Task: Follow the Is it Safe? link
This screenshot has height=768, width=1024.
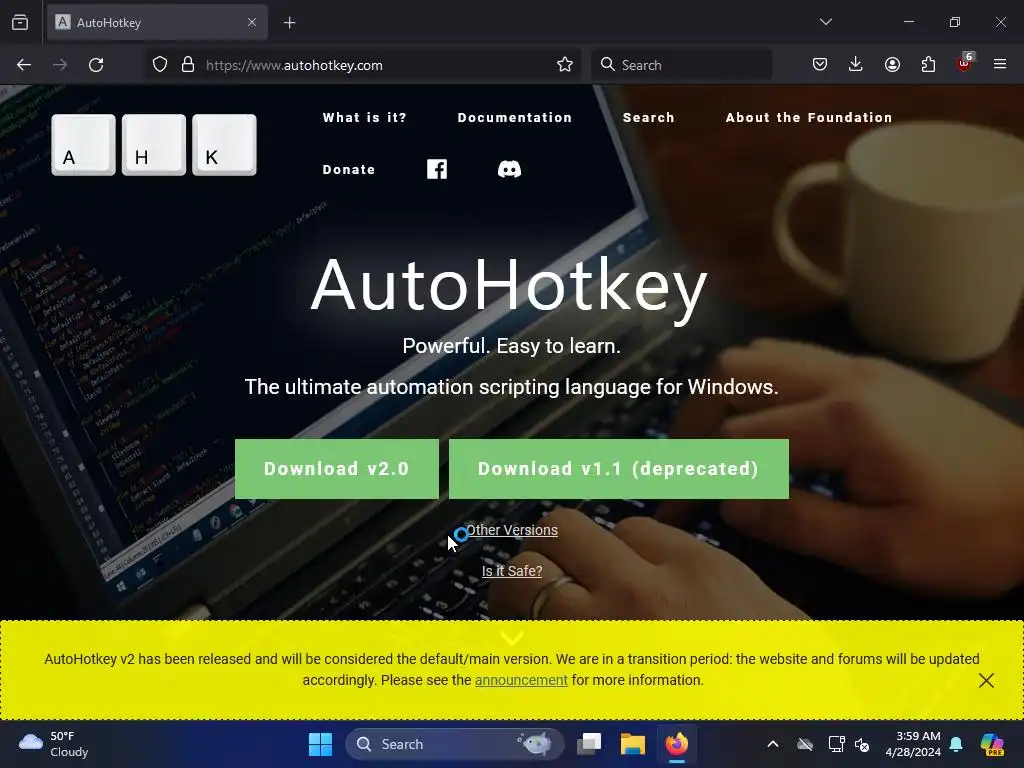Action: [x=512, y=571]
